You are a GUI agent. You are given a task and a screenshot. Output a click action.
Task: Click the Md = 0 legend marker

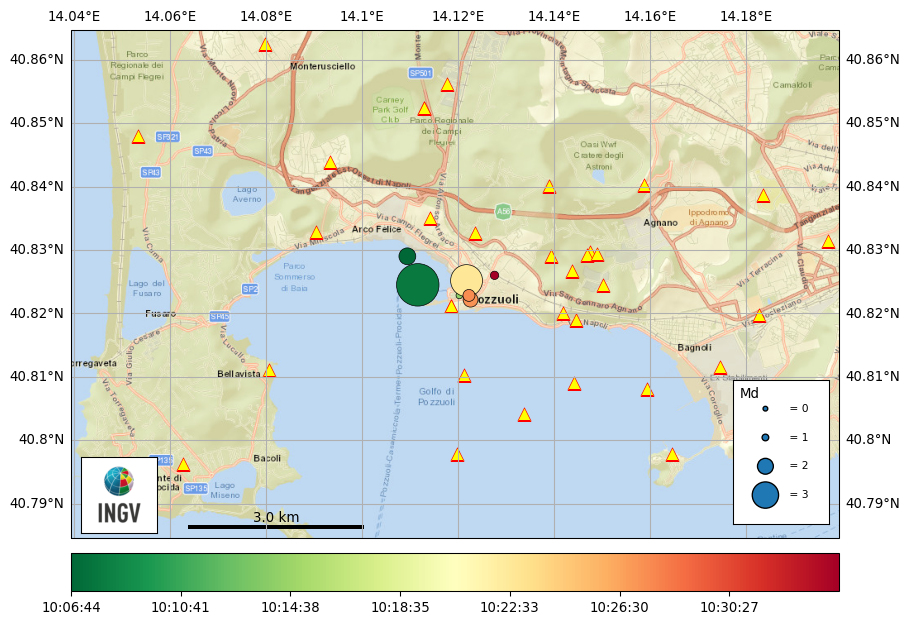click(765, 408)
